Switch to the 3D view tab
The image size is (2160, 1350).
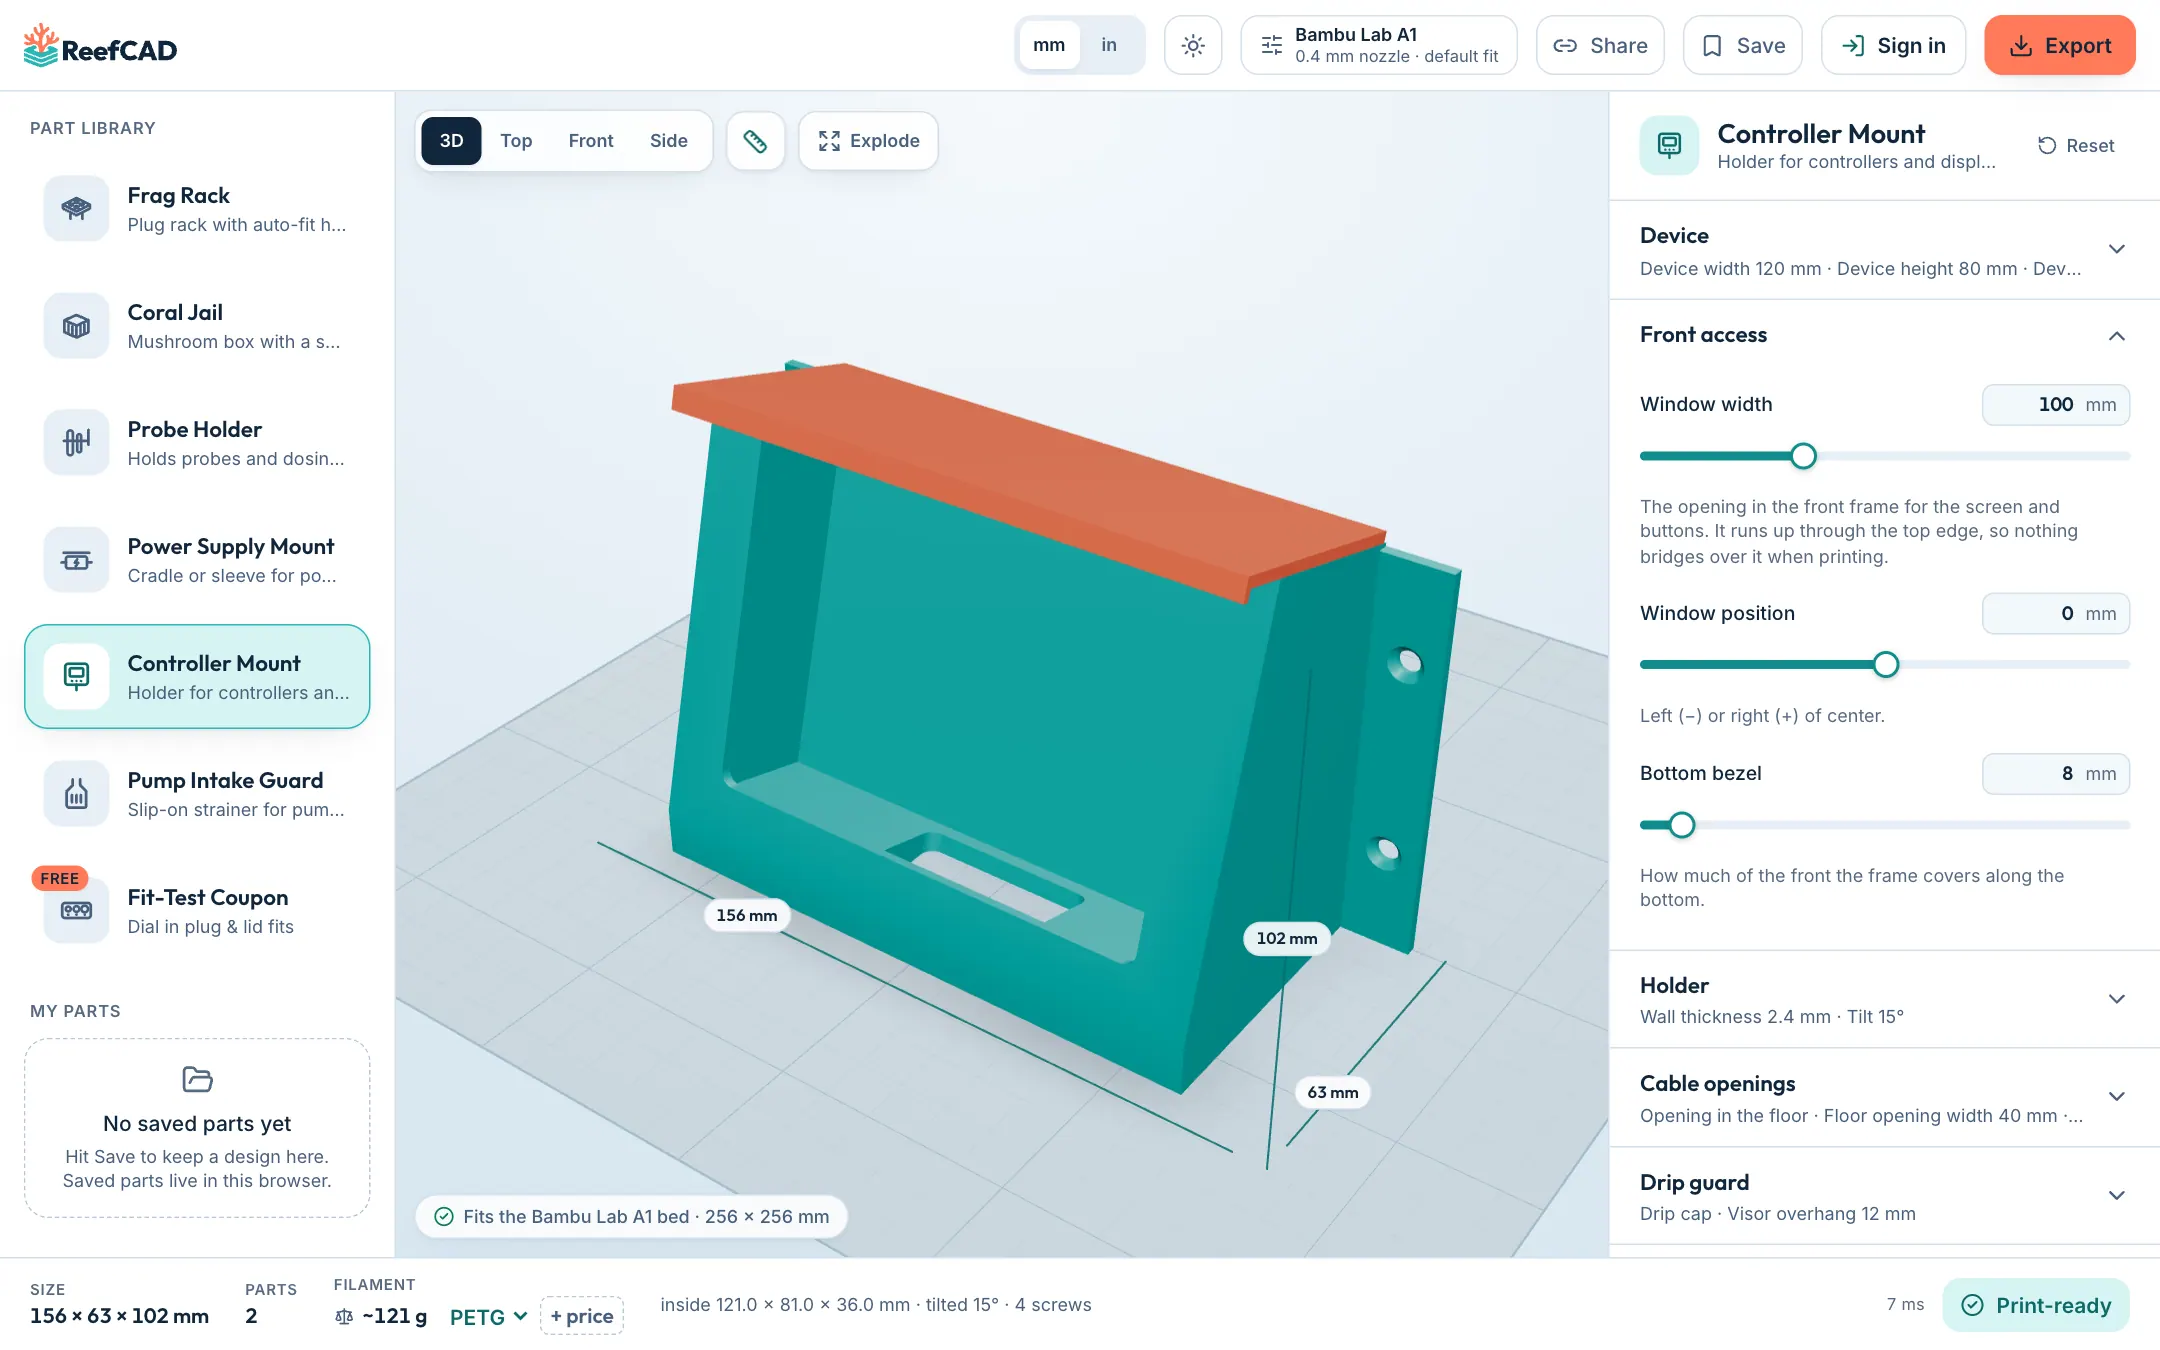coord(452,141)
